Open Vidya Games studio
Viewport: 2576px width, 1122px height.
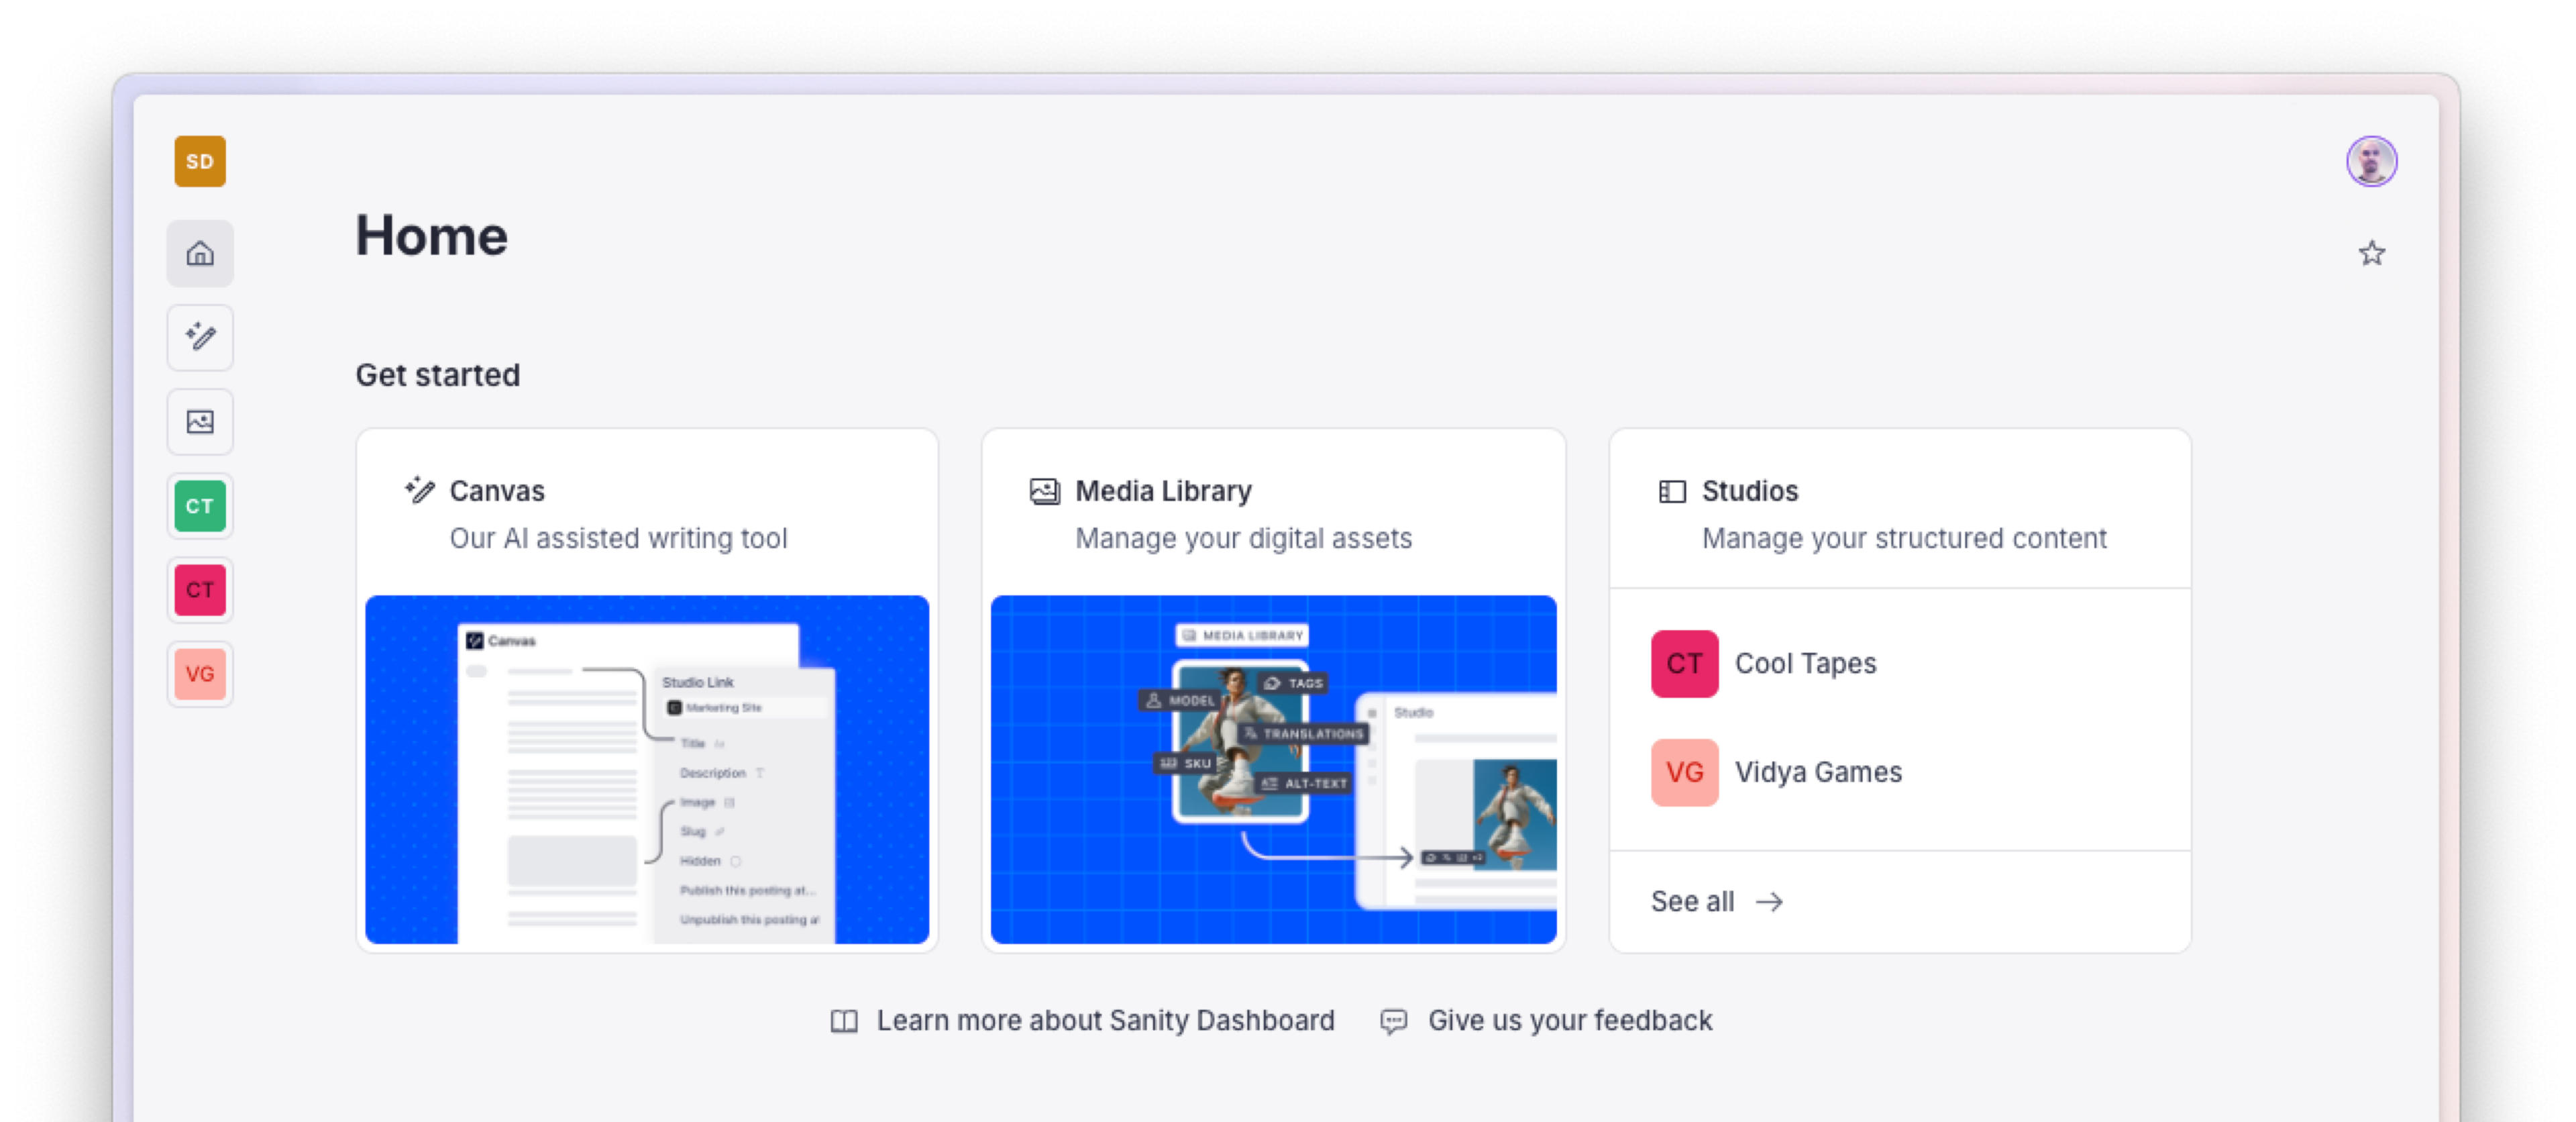click(x=1817, y=772)
